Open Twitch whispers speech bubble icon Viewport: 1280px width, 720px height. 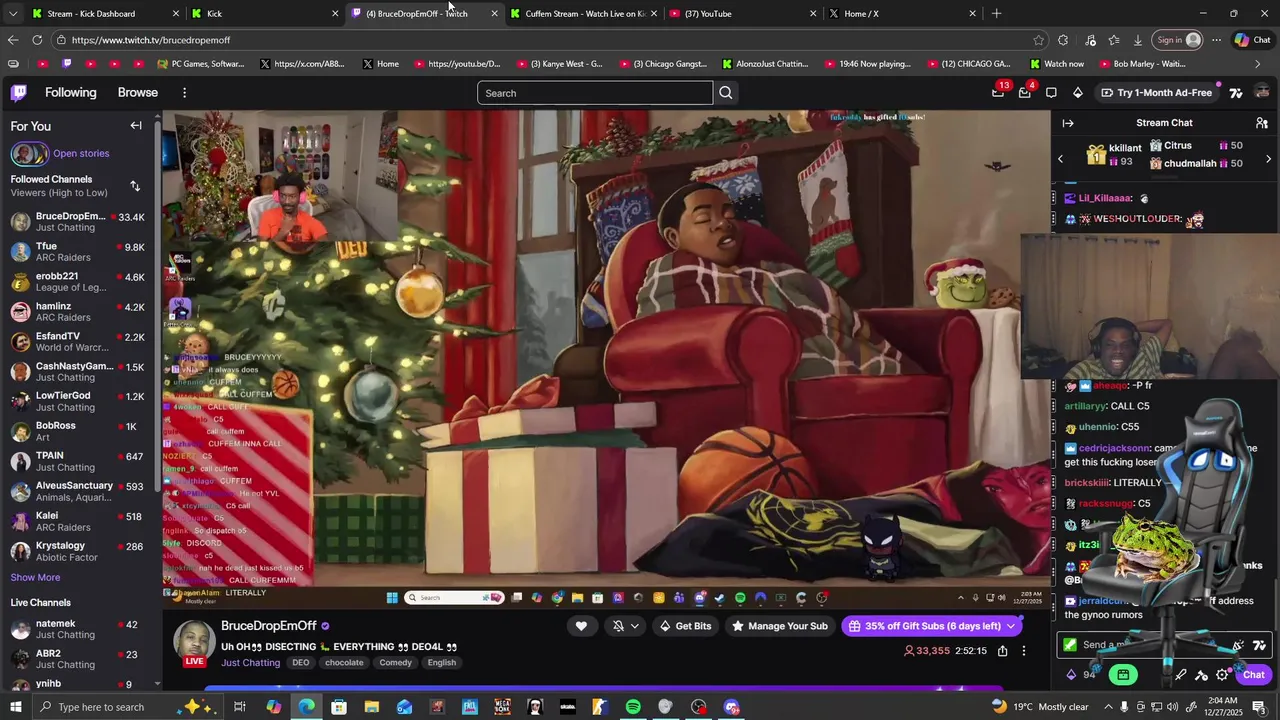1051,93
